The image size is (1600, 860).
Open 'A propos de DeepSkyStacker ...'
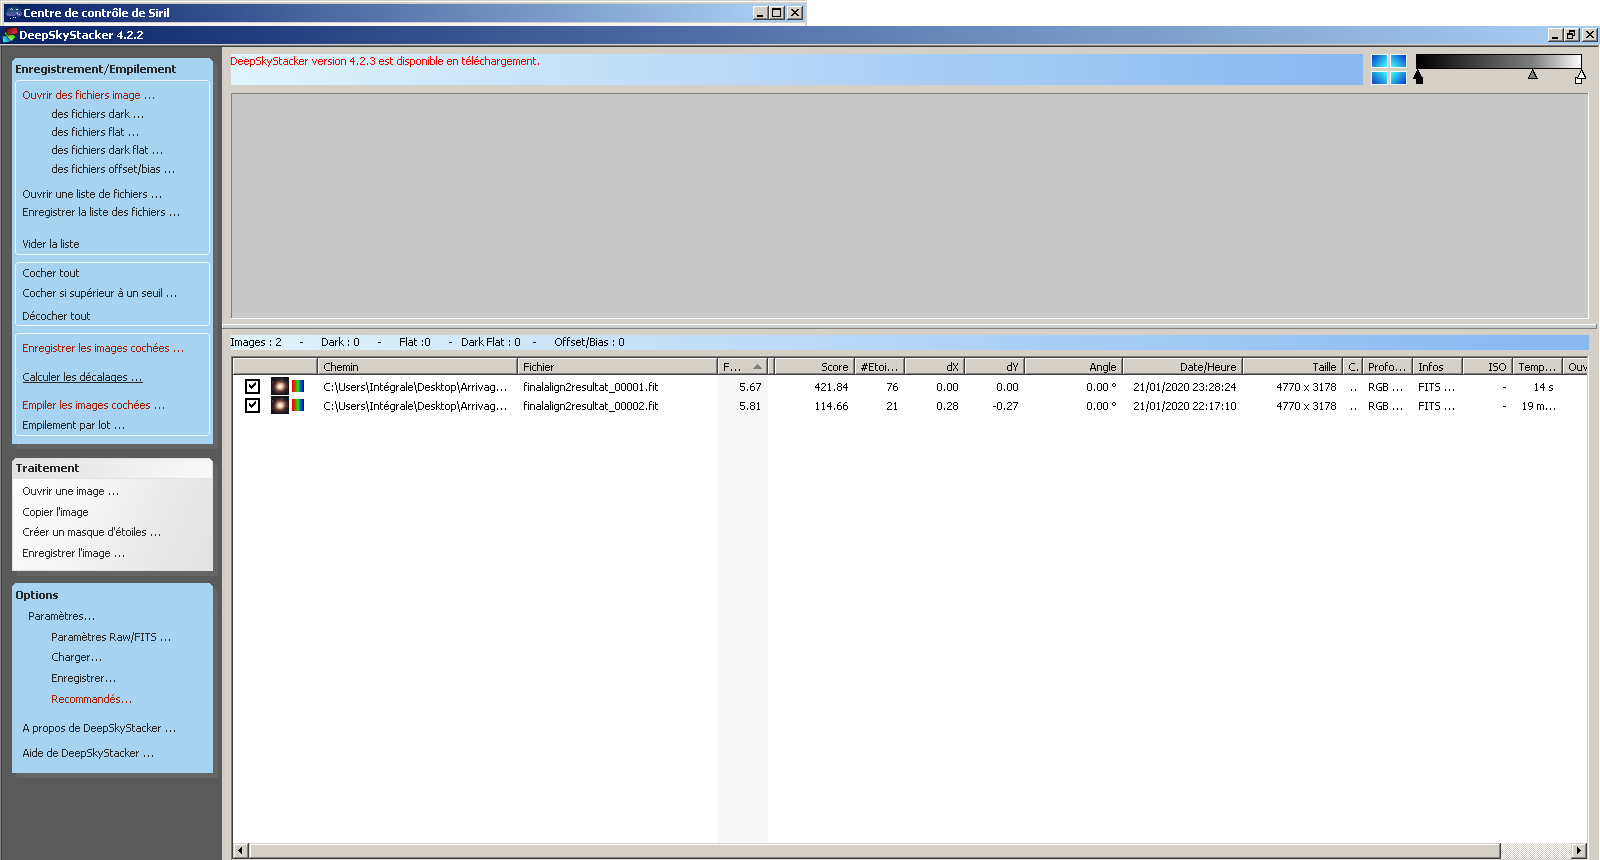click(99, 728)
